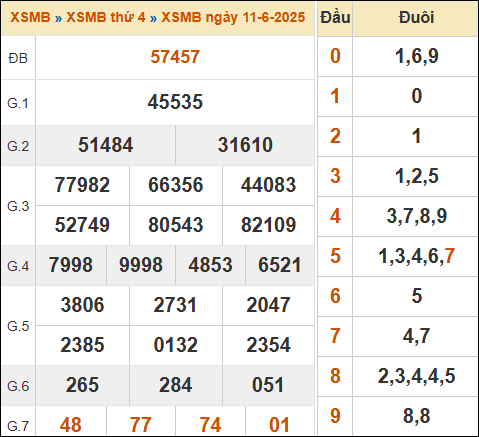Open the XSMB breadcrumb link

(30, 17)
